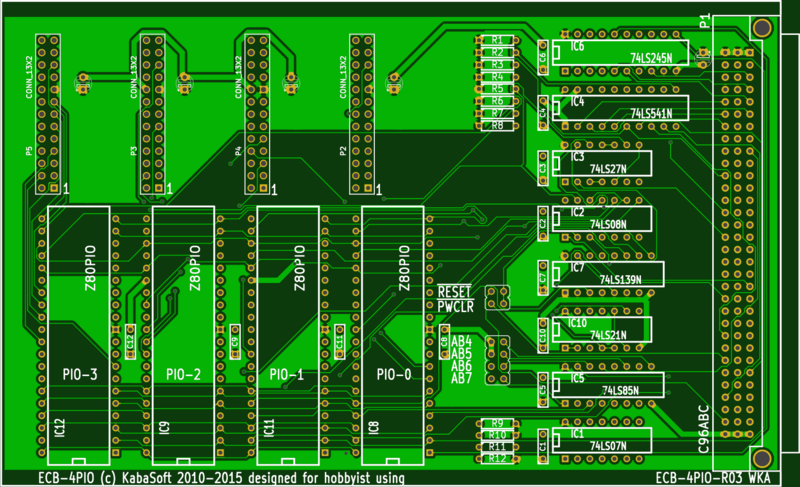Click the Z80PIO chip labeled PIO-3
This screenshot has width=800, height=487.
[77, 330]
